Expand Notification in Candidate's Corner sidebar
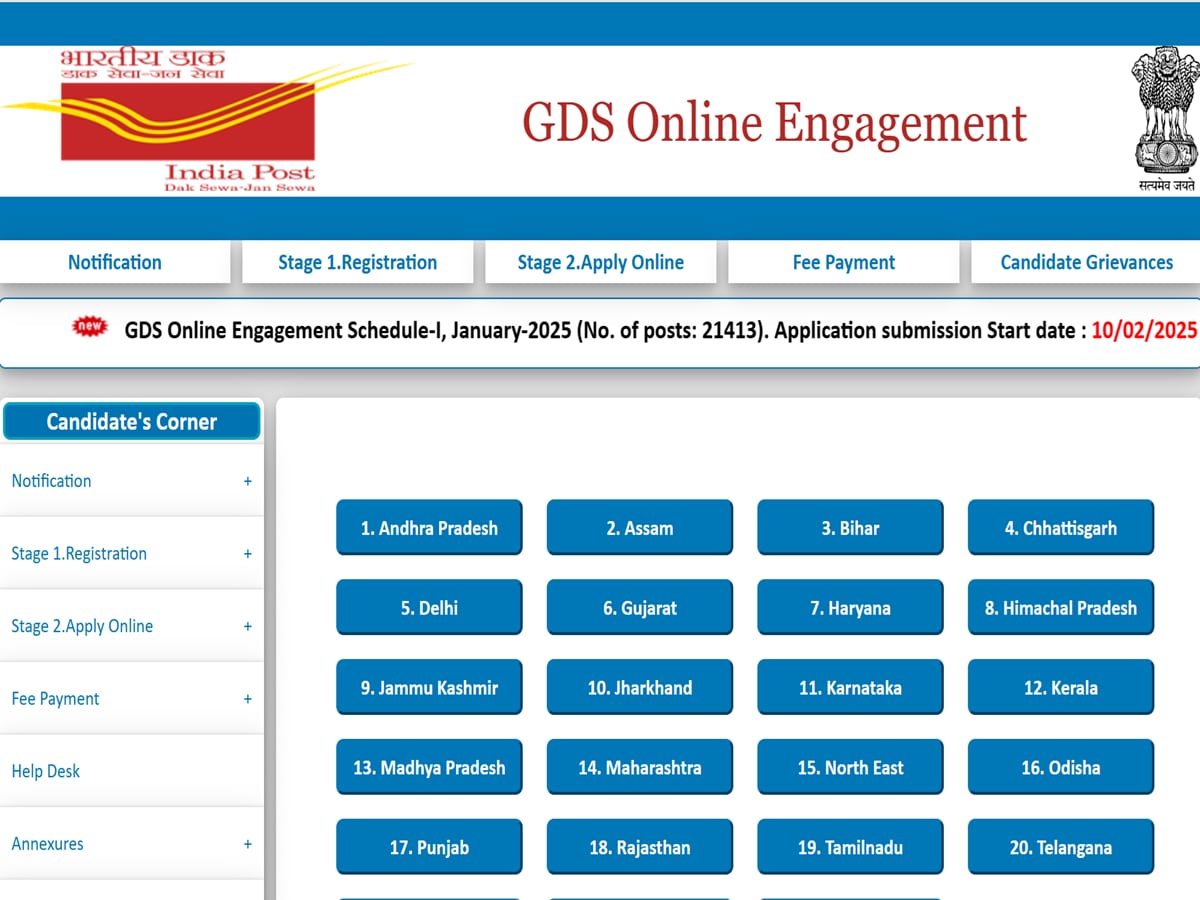 click(132, 481)
